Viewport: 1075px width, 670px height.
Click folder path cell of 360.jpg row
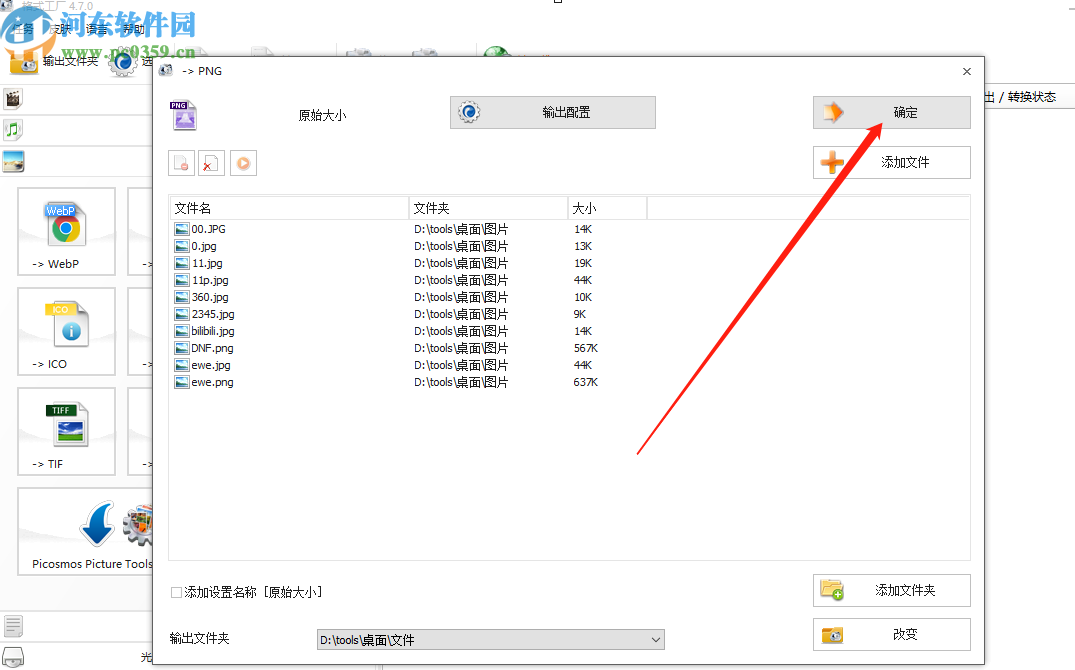461,298
